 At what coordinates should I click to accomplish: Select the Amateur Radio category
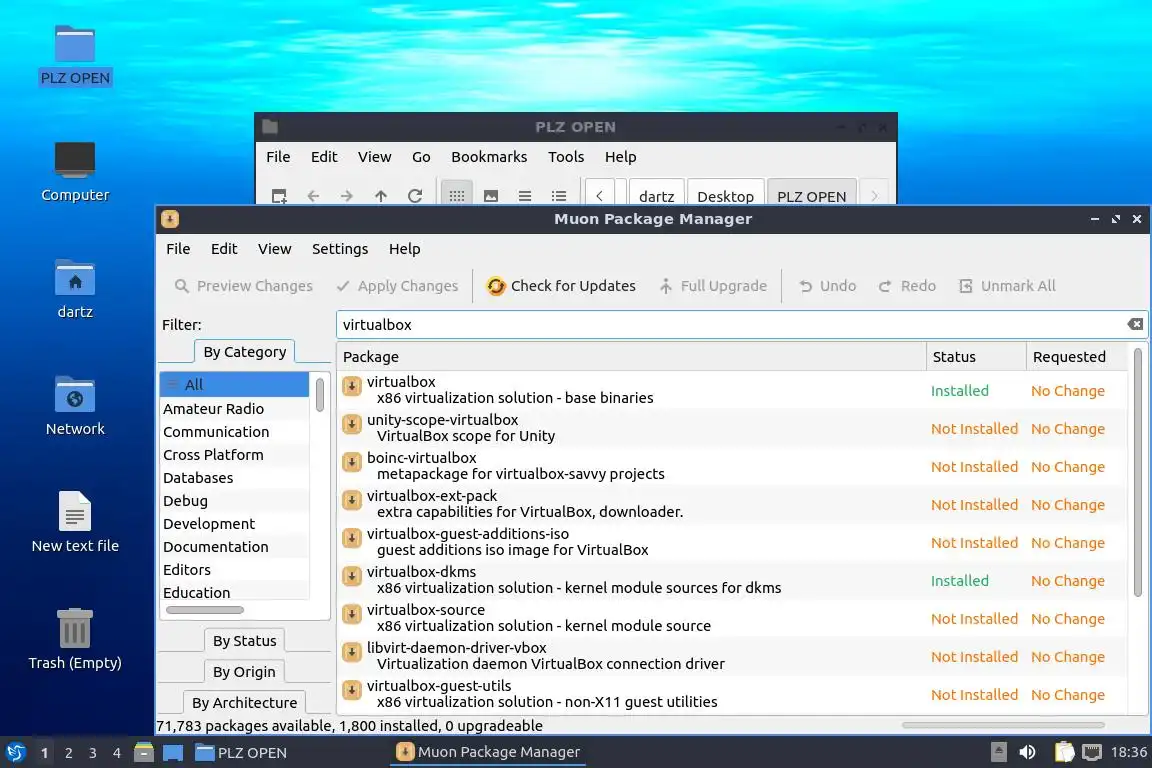234,409
